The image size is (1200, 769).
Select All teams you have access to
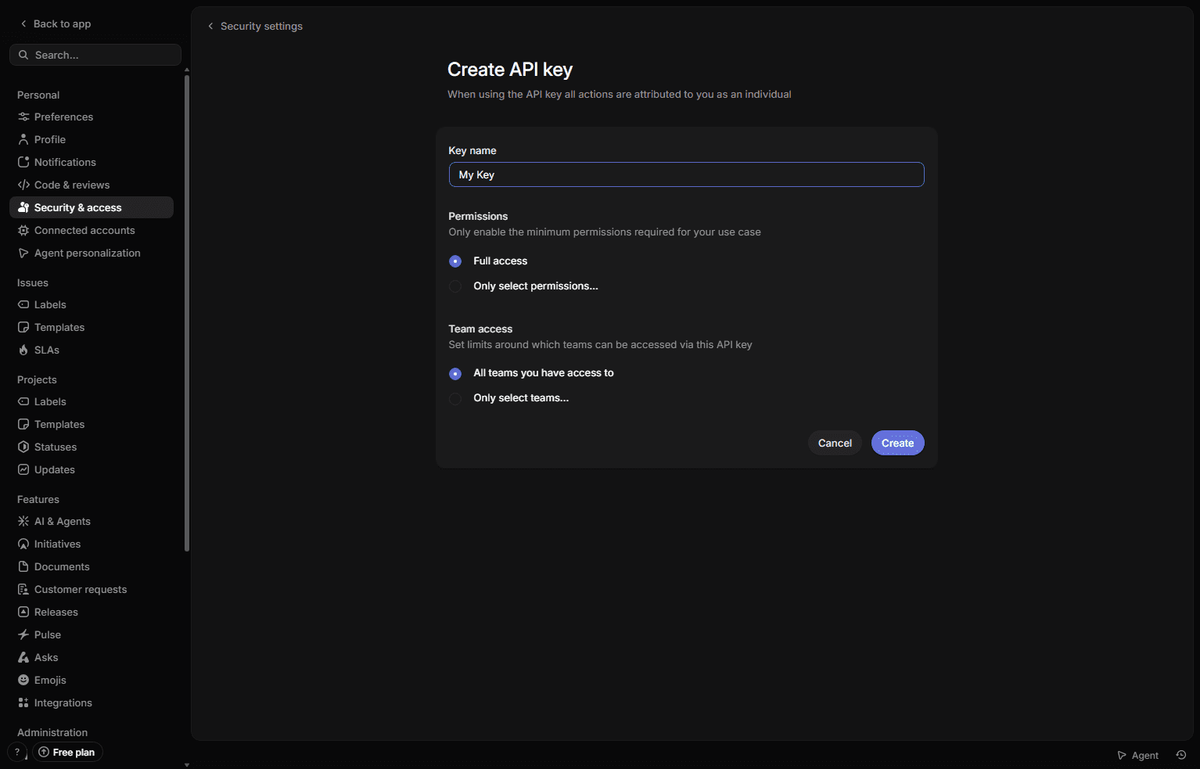pos(455,373)
